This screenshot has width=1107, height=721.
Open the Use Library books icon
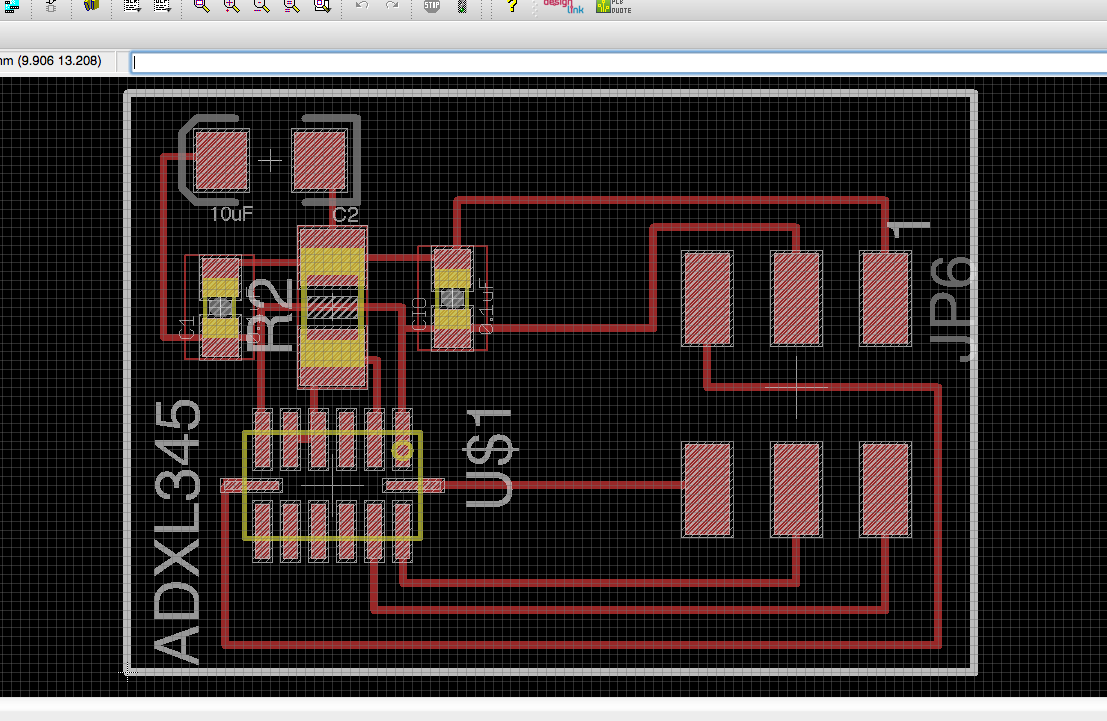coord(91,6)
